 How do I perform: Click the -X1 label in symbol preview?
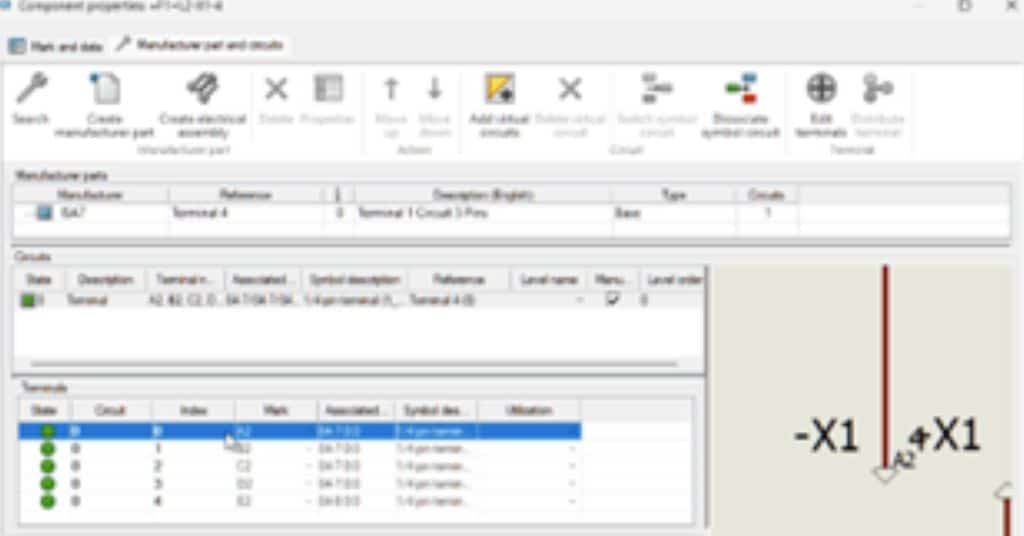[825, 435]
